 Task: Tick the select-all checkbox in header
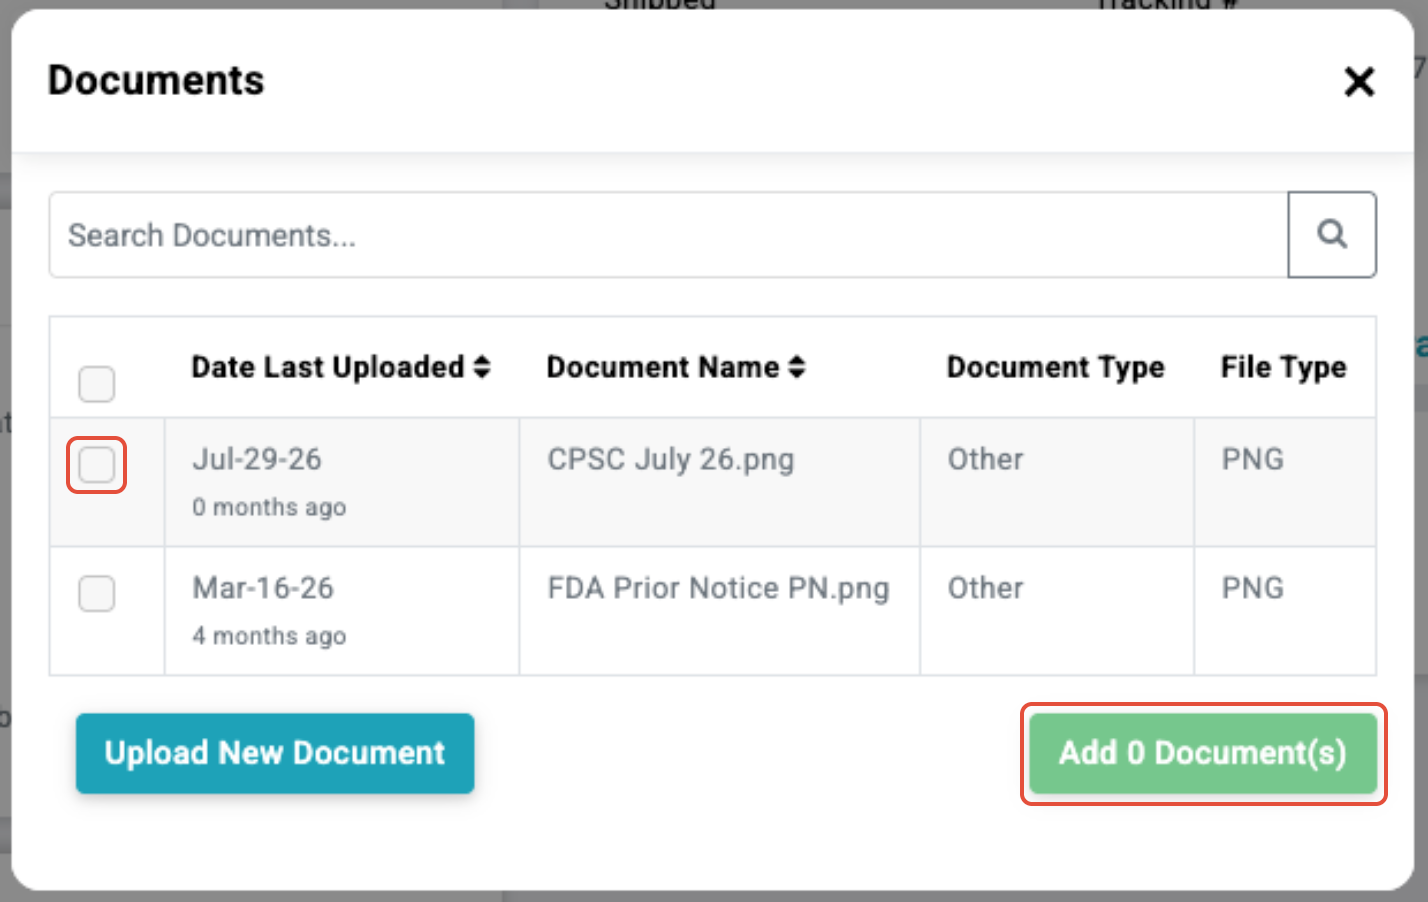(x=97, y=384)
